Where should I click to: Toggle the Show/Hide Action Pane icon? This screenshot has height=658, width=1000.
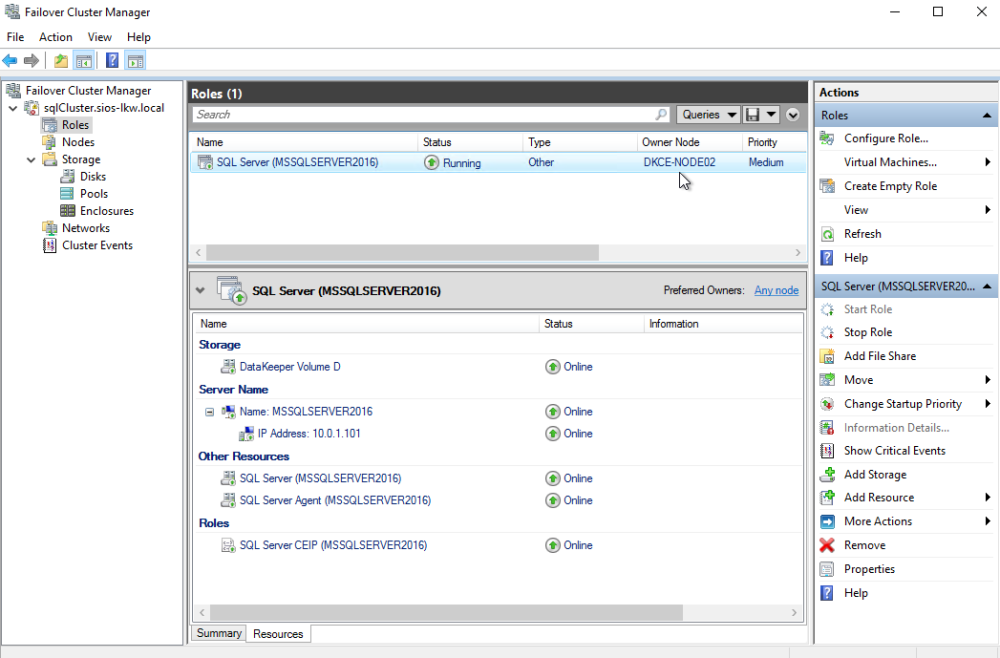(x=135, y=61)
